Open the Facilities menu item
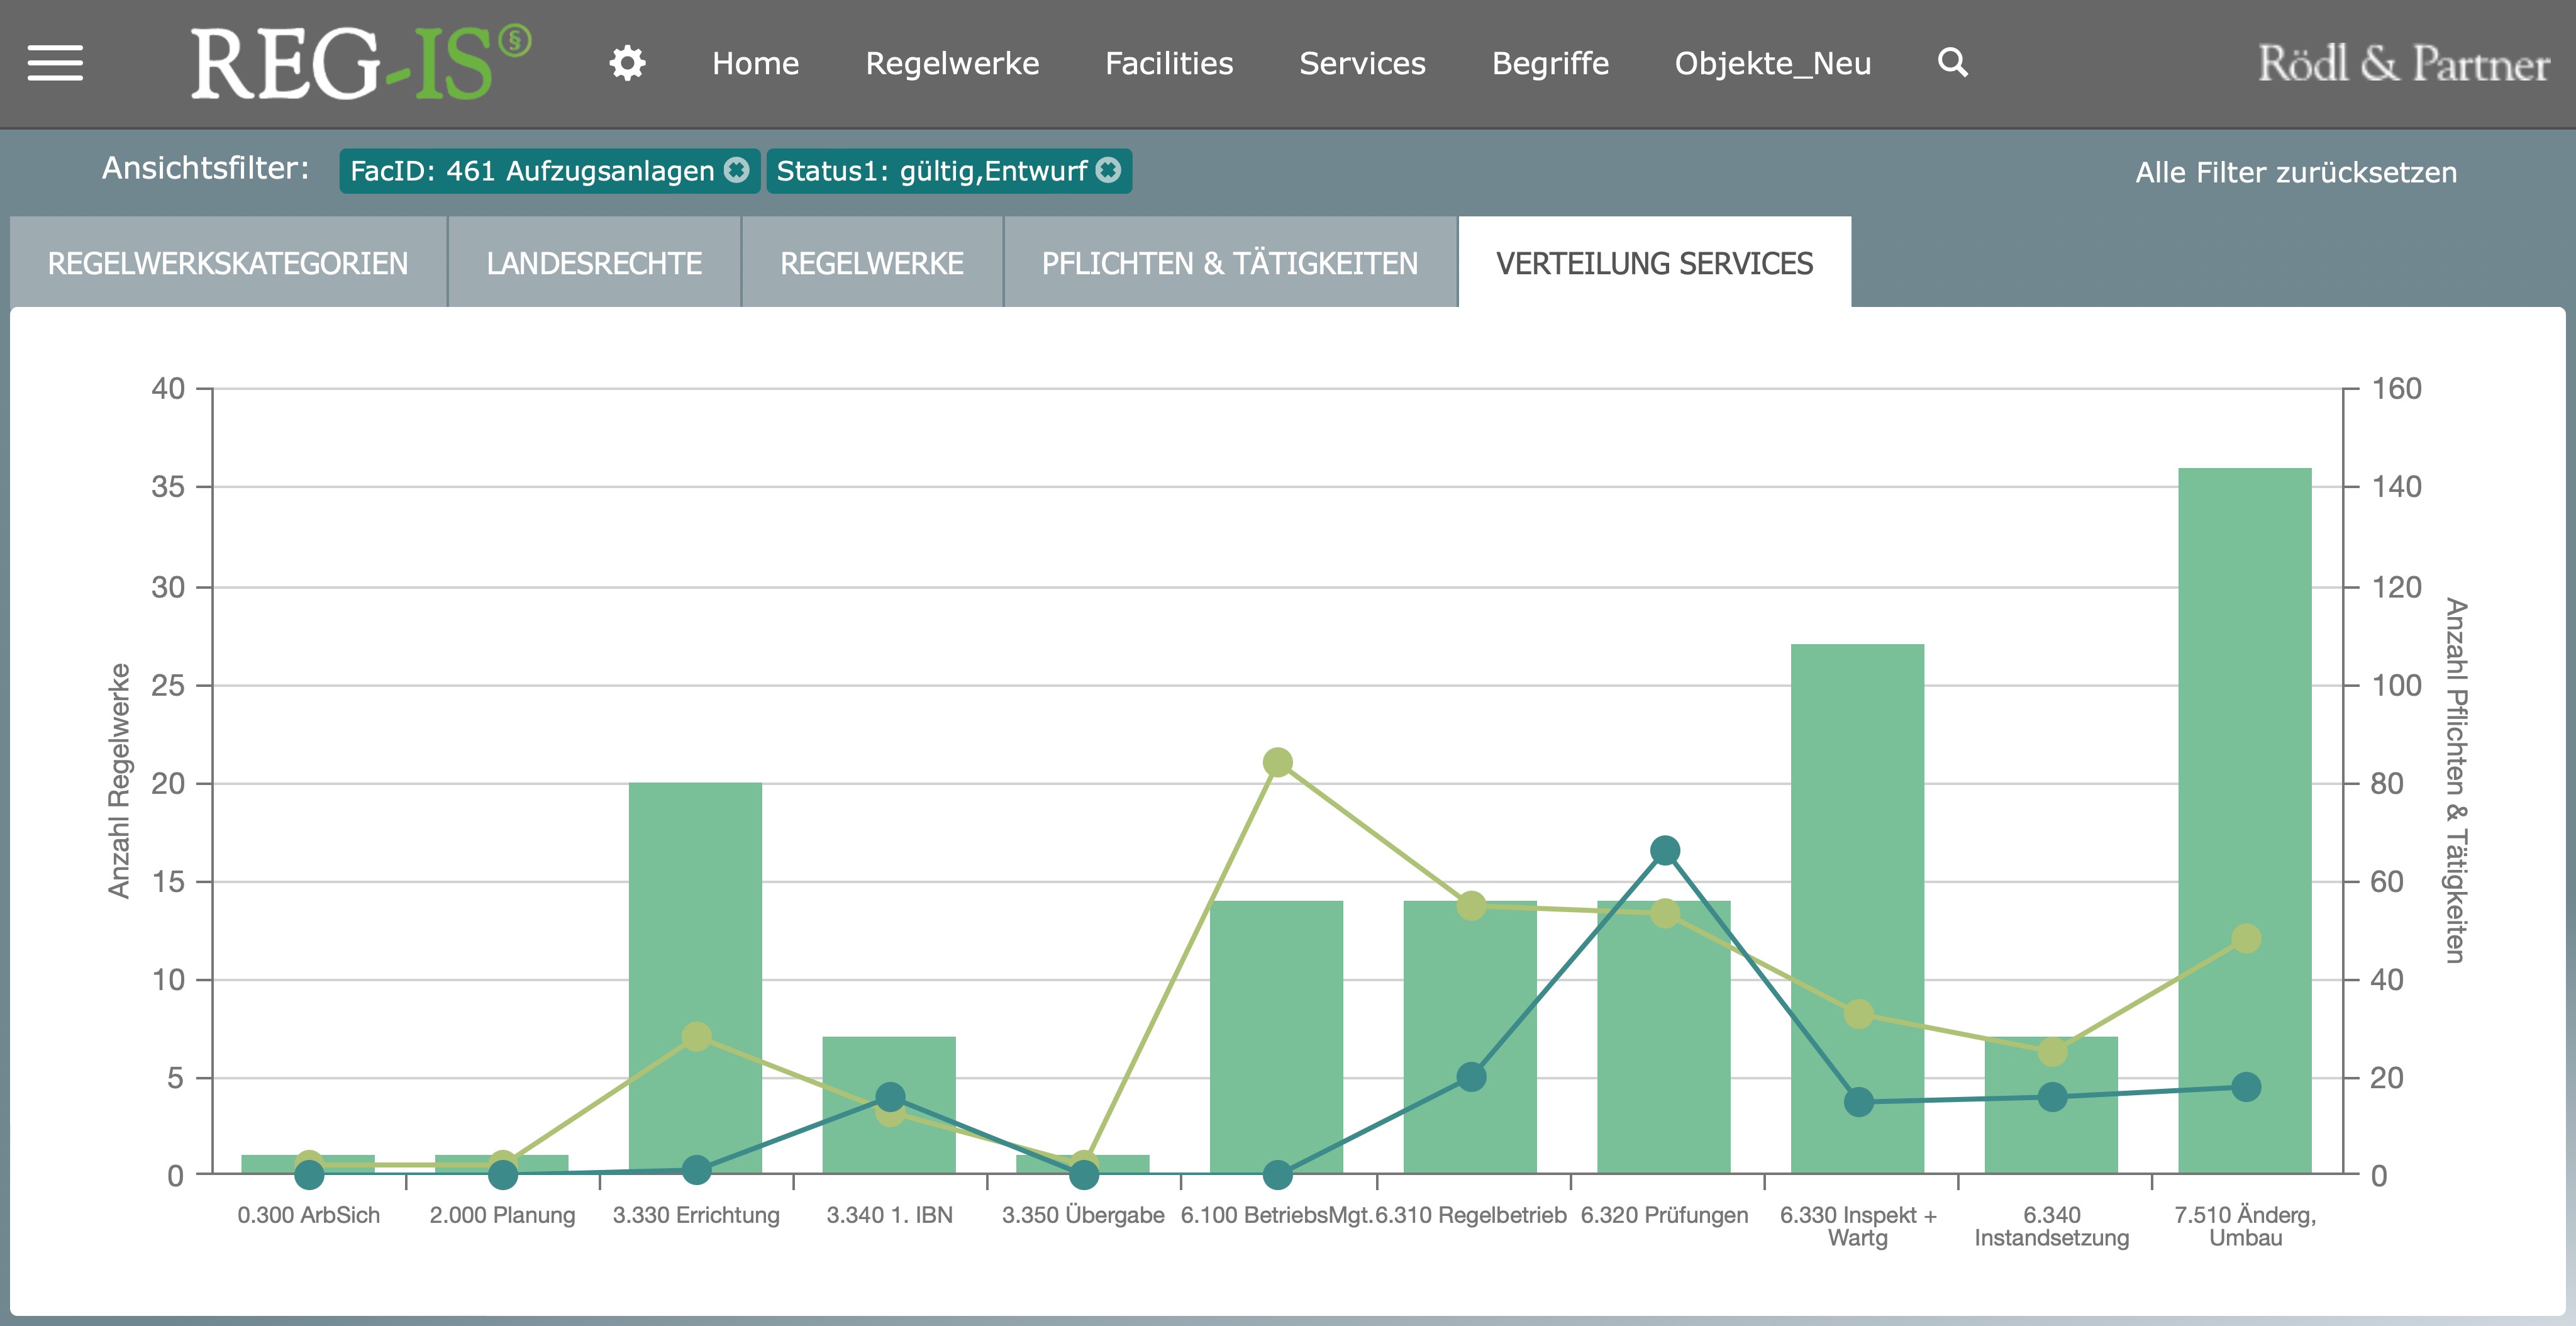 [1170, 62]
